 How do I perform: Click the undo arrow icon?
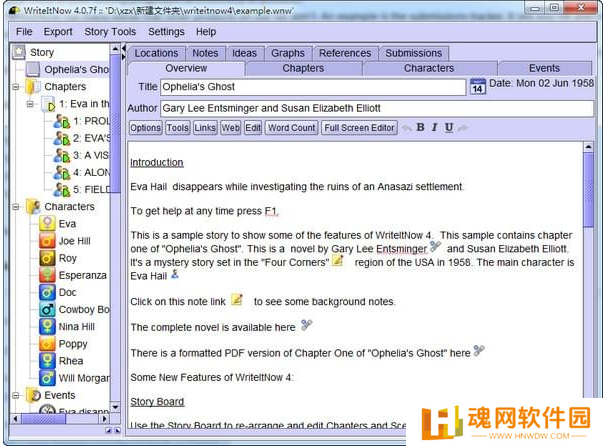(x=407, y=128)
